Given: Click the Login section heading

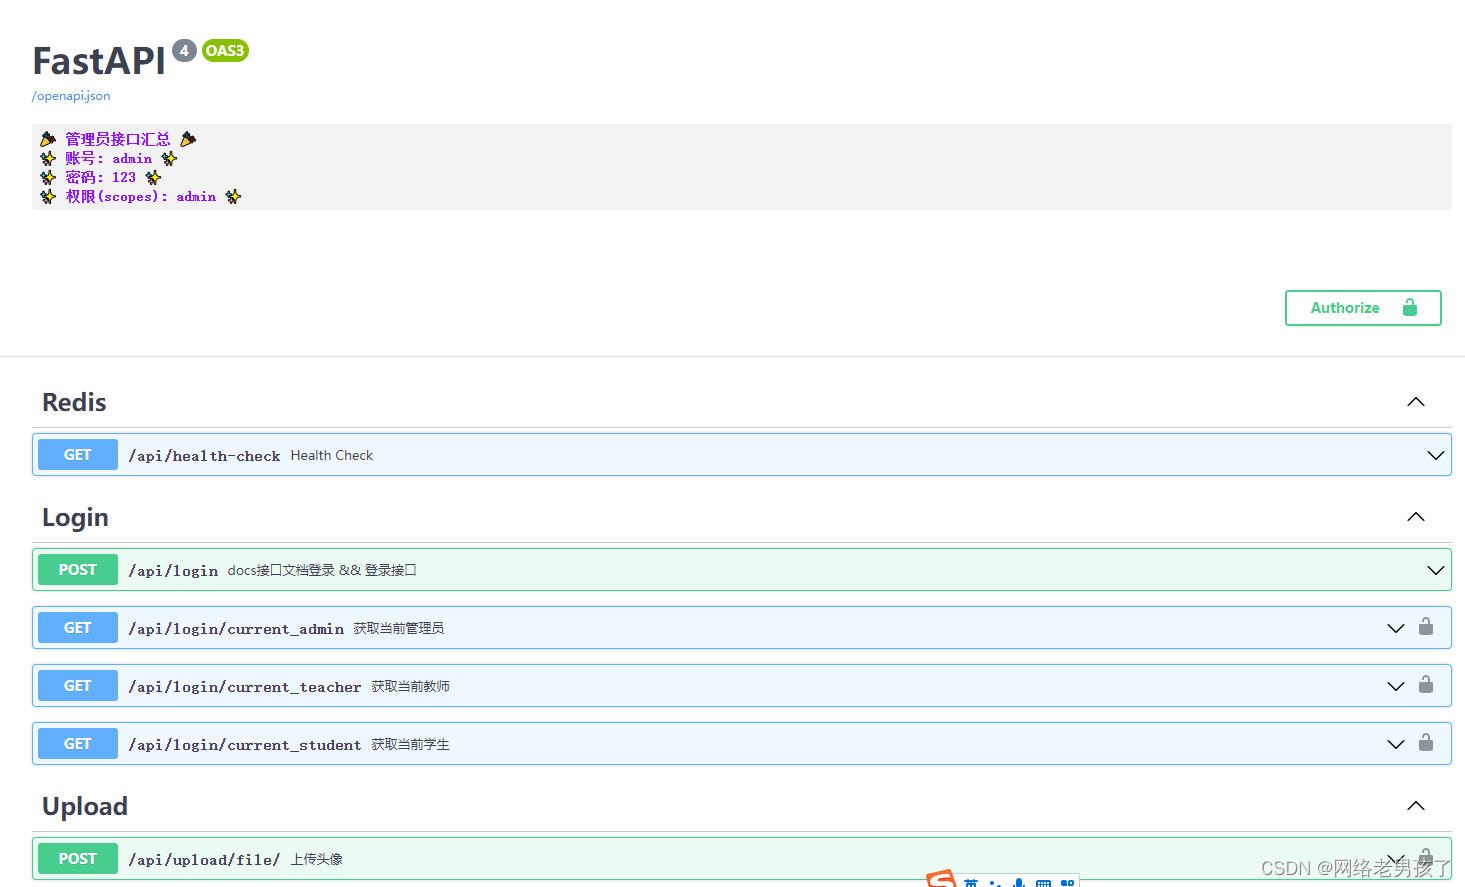Looking at the screenshot, I should point(75,517).
